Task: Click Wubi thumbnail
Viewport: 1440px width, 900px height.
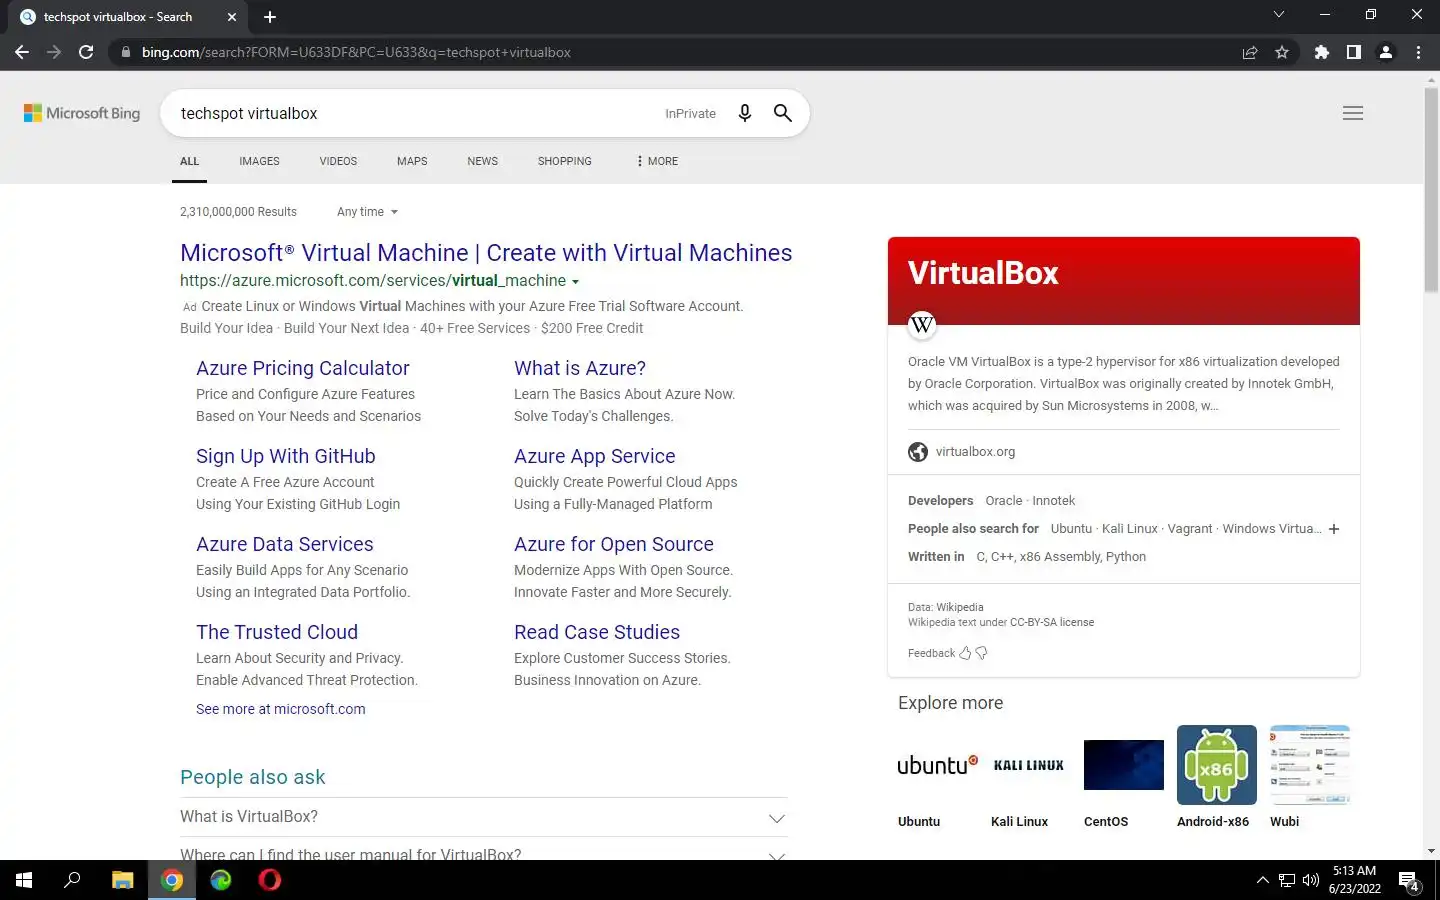Action: [1310, 765]
